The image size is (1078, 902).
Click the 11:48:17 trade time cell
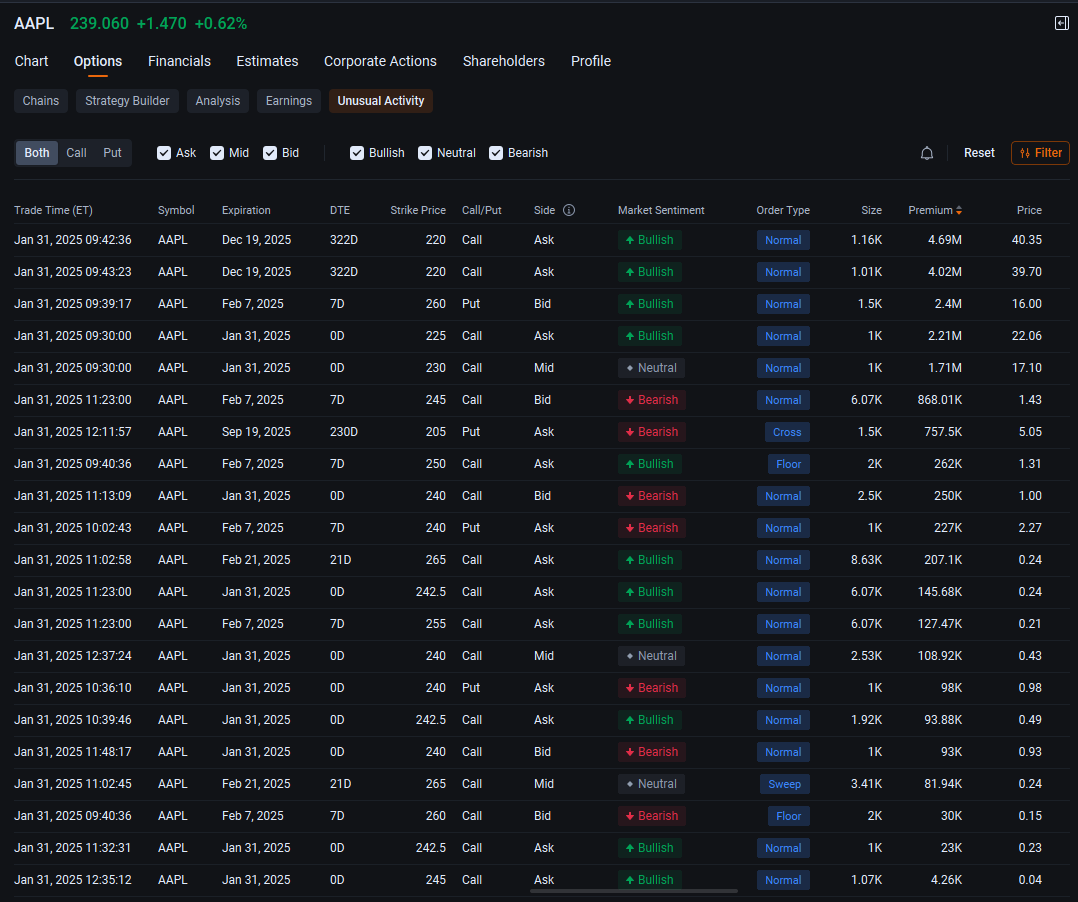pyautogui.click(x=73, y=752)
